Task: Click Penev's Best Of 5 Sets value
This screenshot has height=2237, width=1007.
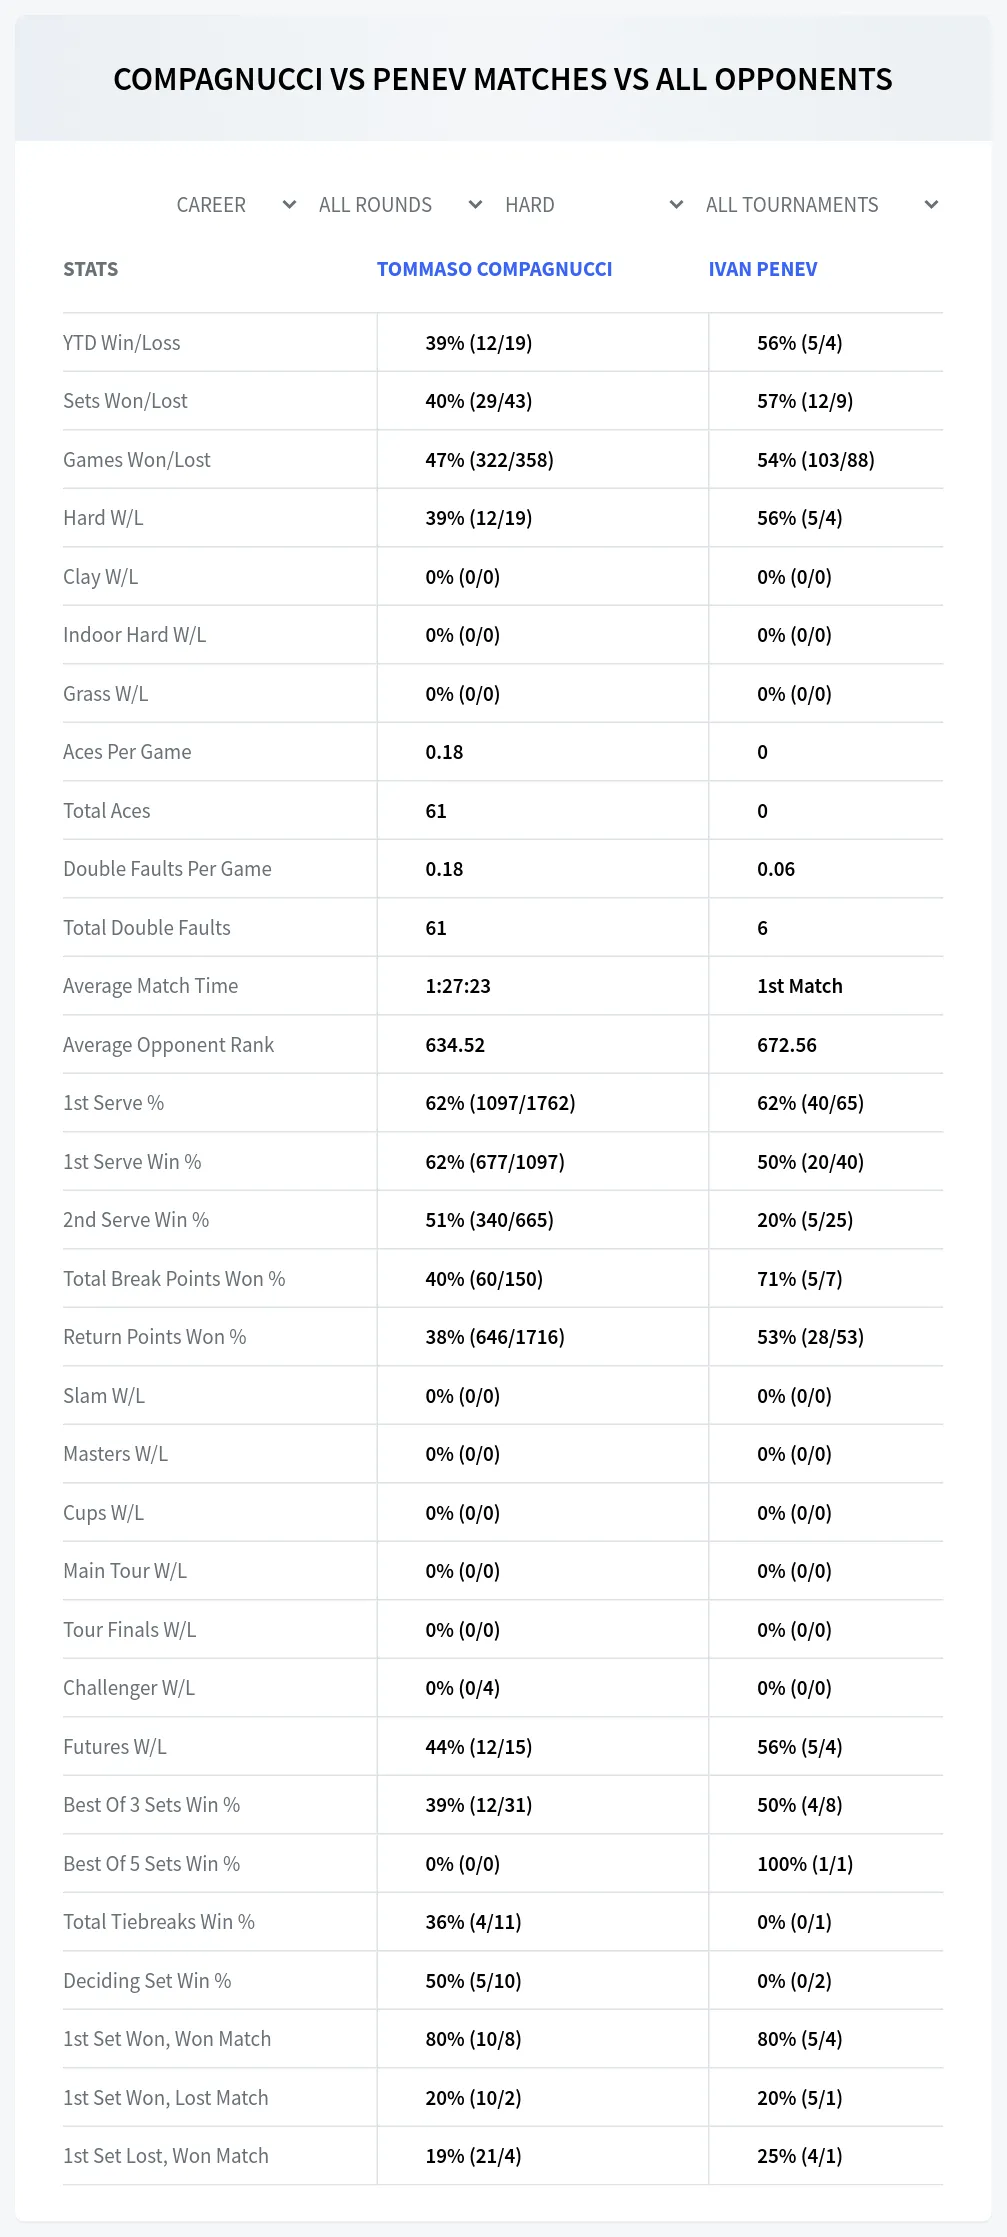Action: 805,1864
